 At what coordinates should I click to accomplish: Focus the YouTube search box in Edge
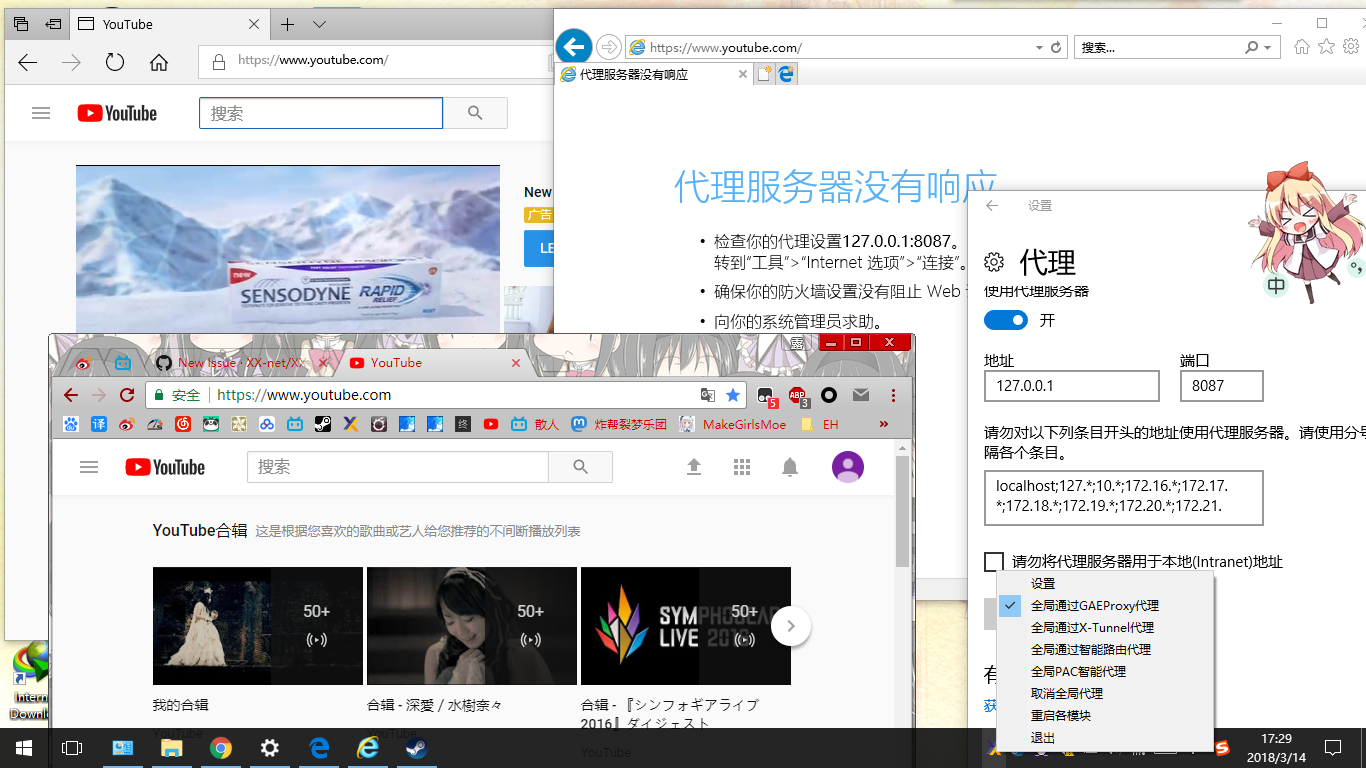pyautogui.click(x=321, y=113)
